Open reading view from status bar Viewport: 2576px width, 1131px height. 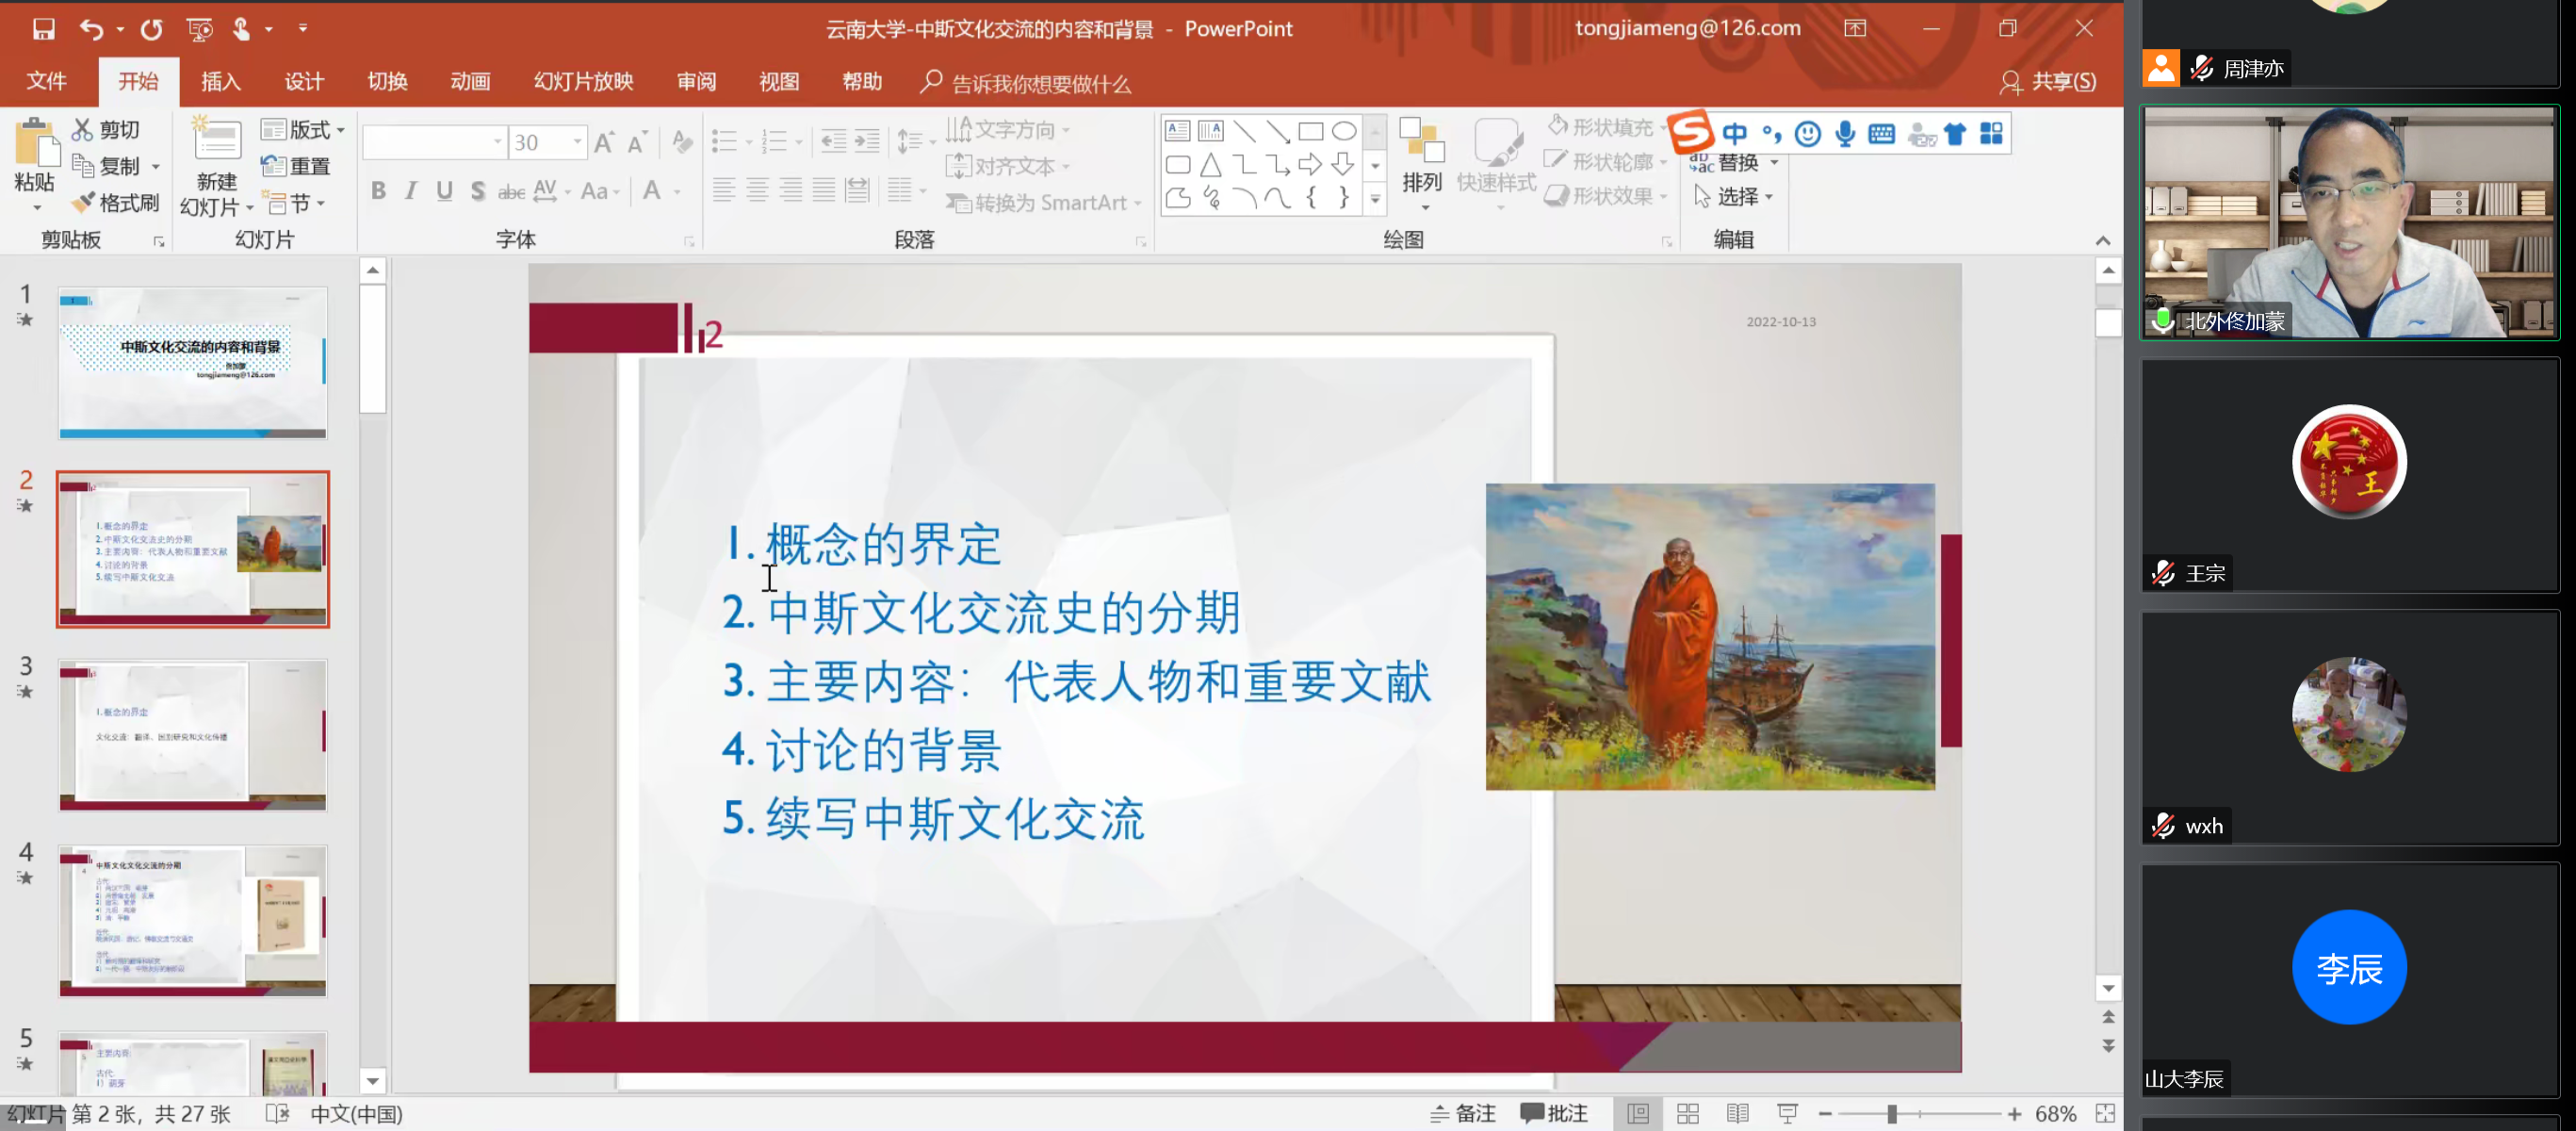(x=1738, y=1113)
